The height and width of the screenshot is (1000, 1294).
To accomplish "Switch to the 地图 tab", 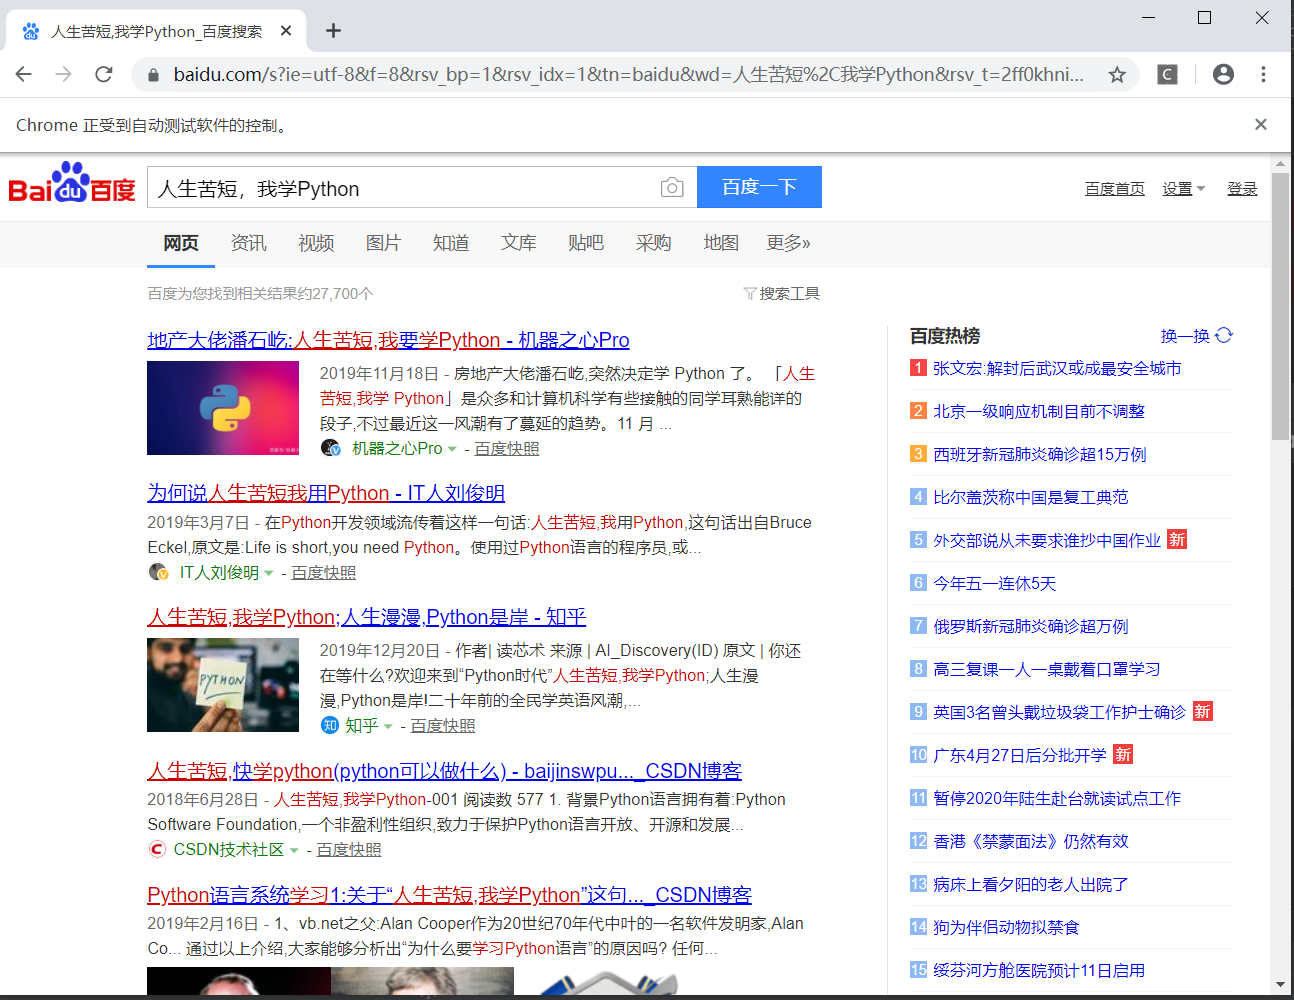I will coord(721,243).
